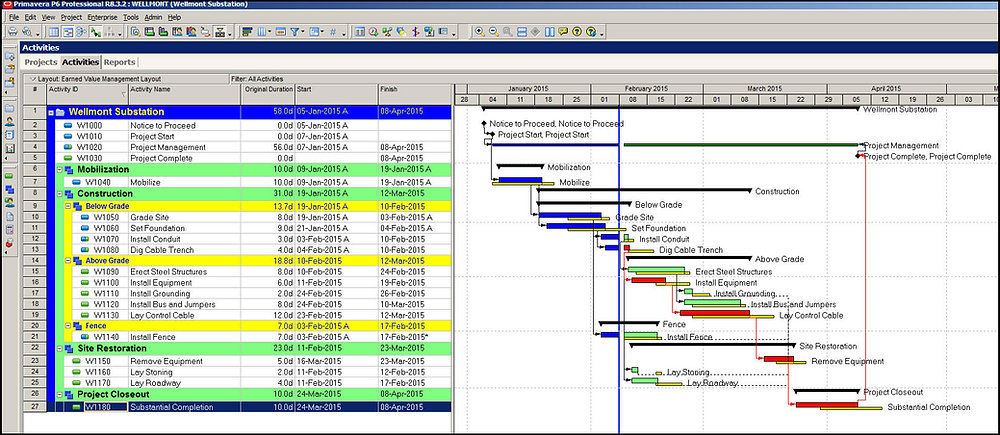Image resolution: width=1000 pixels, height=435 pixels.
Task: Open the View menu
Action: coord(48,17)
